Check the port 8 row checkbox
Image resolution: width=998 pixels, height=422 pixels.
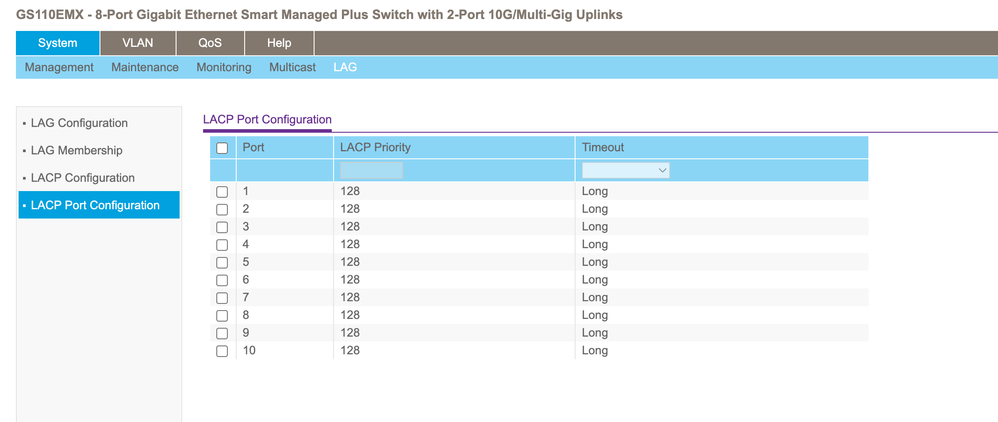(x=222, y=315)
